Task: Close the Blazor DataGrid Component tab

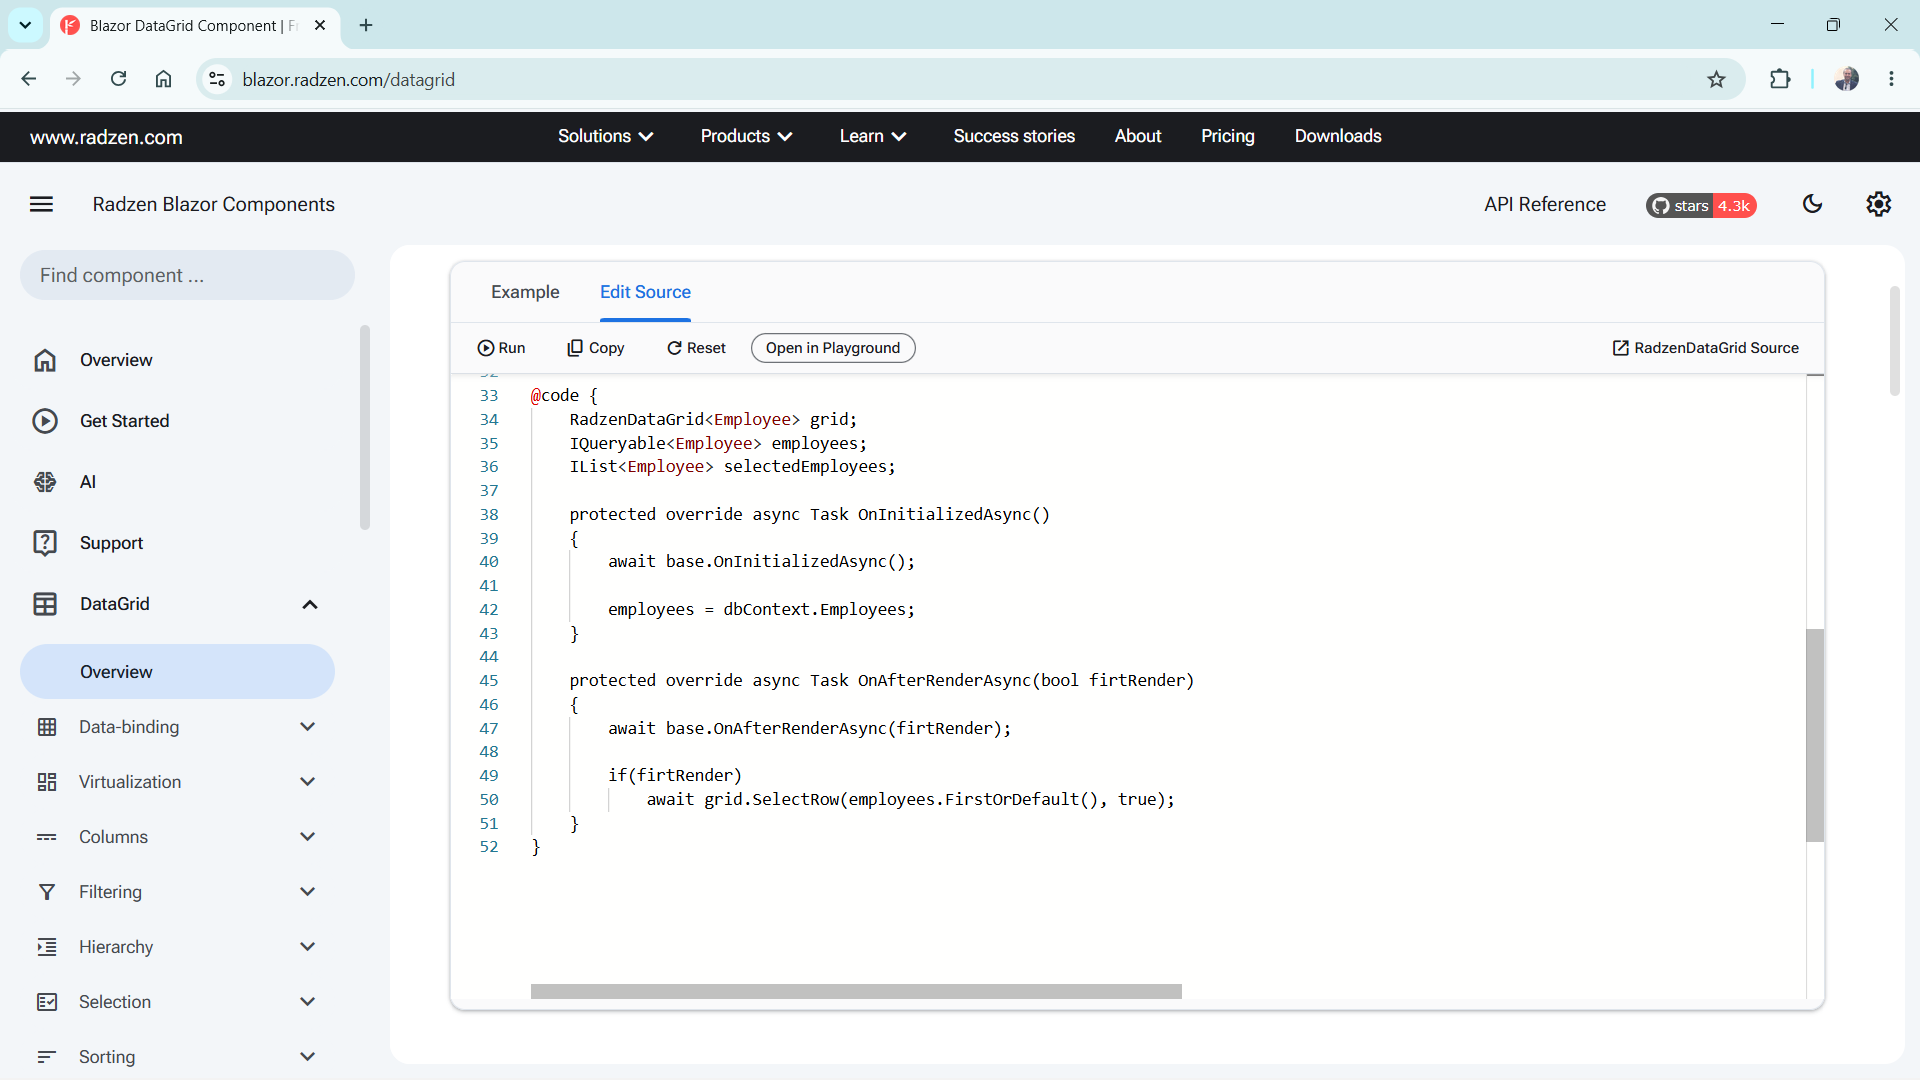Action: 320,25
